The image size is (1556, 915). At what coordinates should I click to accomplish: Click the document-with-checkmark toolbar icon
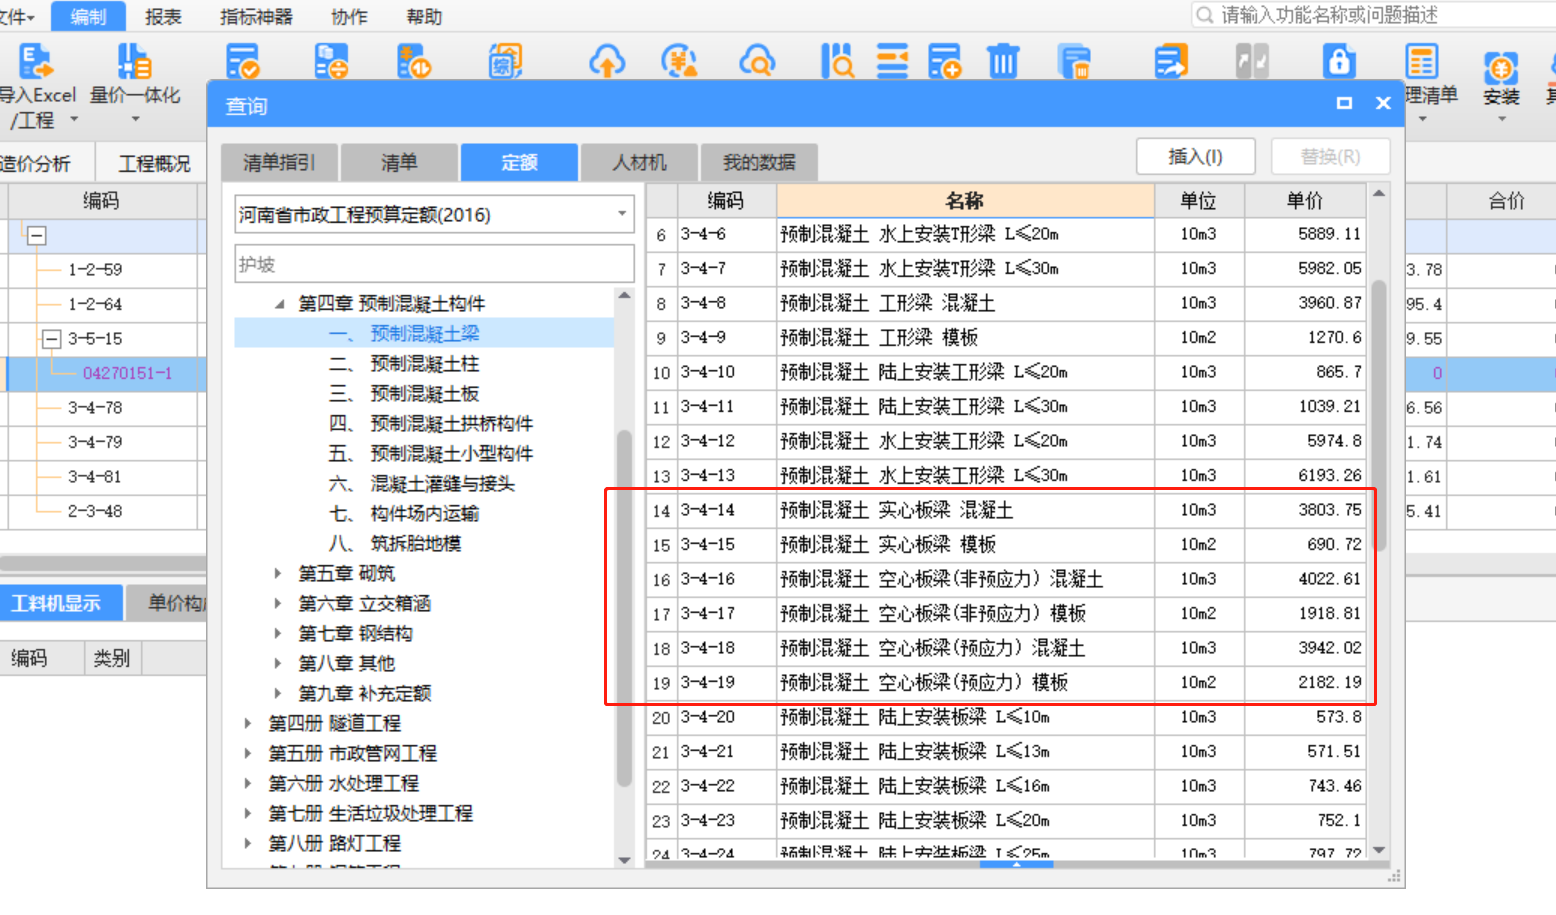point(242,62)
